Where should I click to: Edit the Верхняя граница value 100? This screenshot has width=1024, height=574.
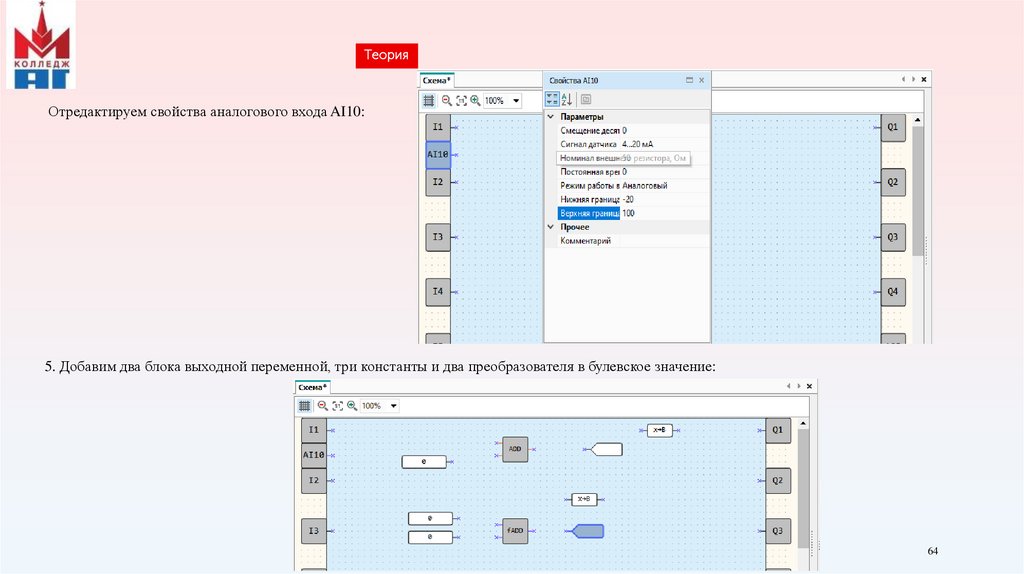pyautogui.click(x=664, y=214)
